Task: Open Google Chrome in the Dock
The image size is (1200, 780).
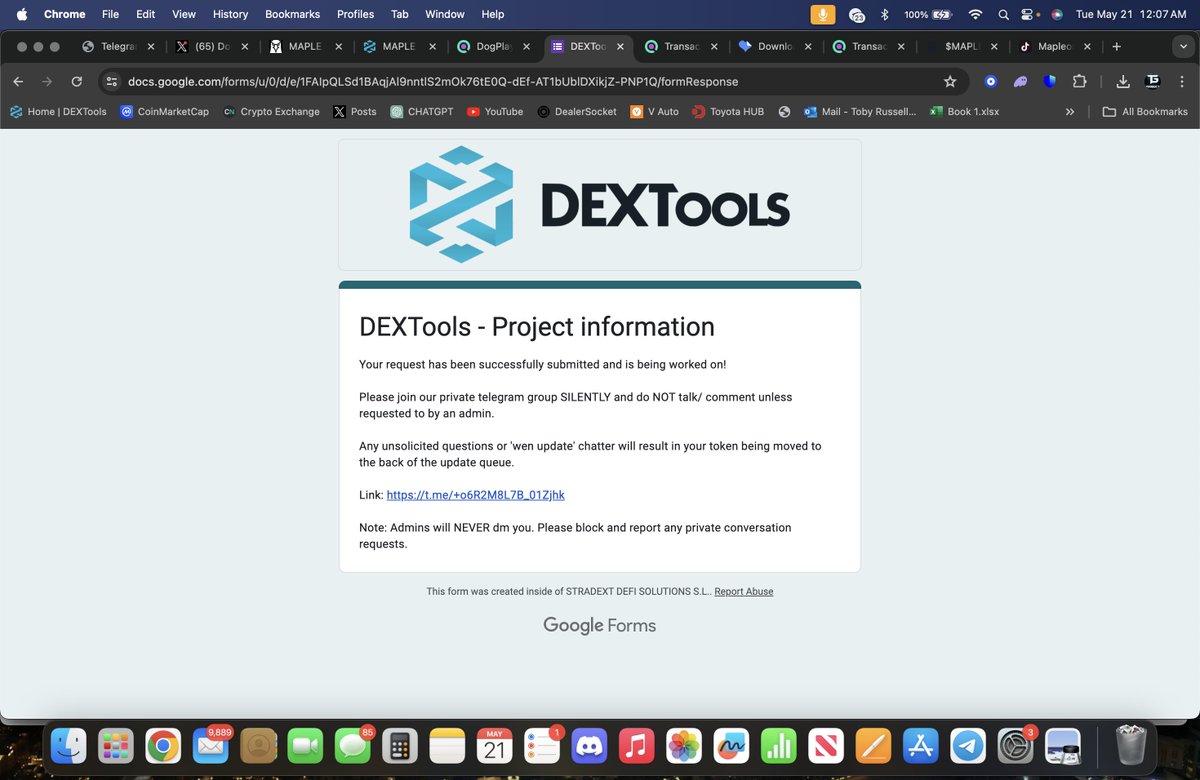Action: (163, 746)
